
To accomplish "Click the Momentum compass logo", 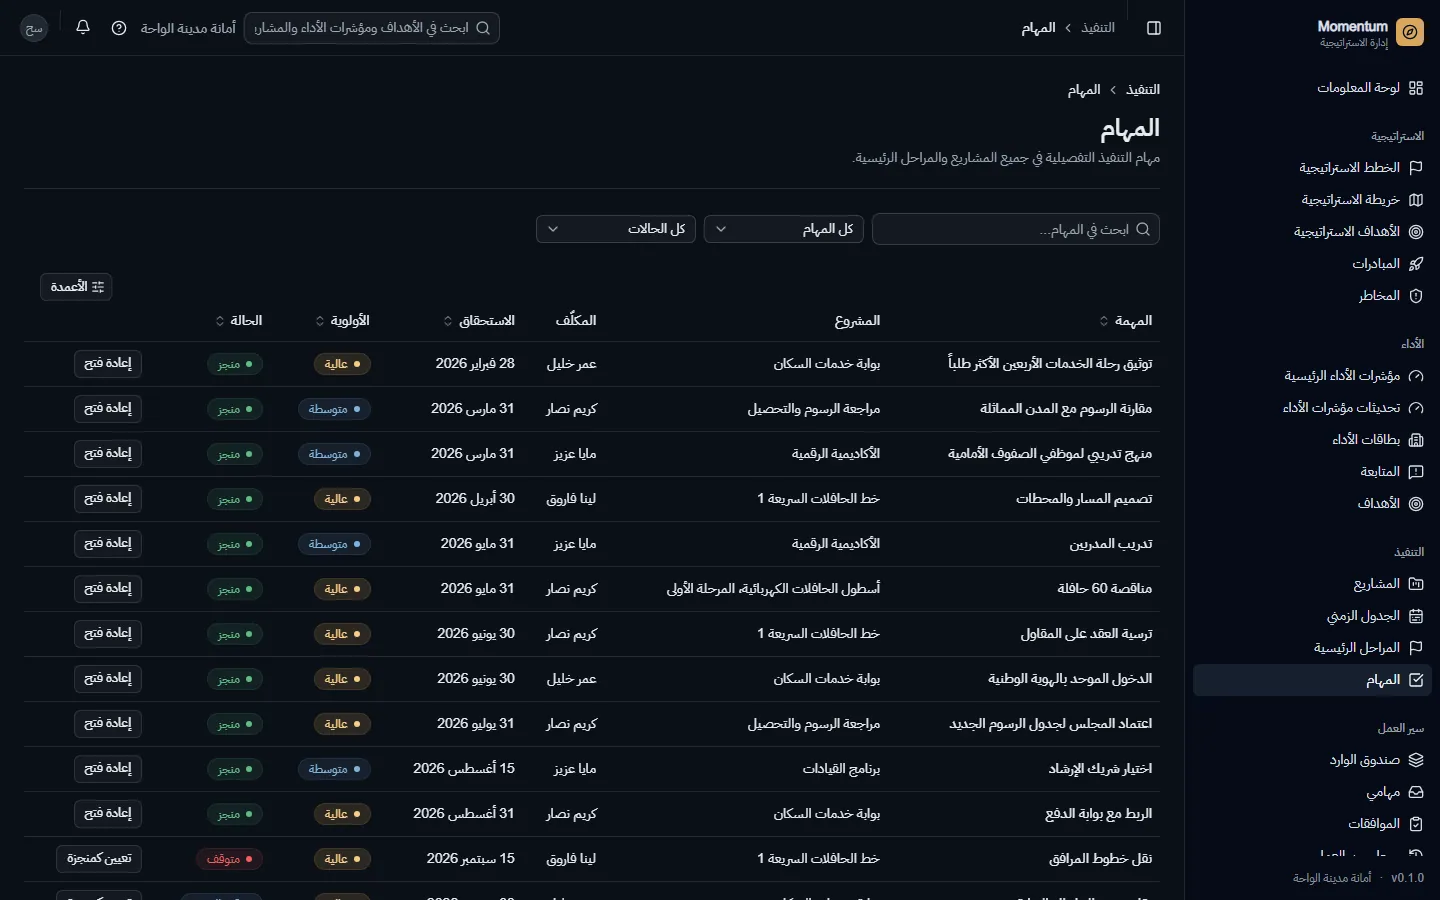I will point(1410,32).
